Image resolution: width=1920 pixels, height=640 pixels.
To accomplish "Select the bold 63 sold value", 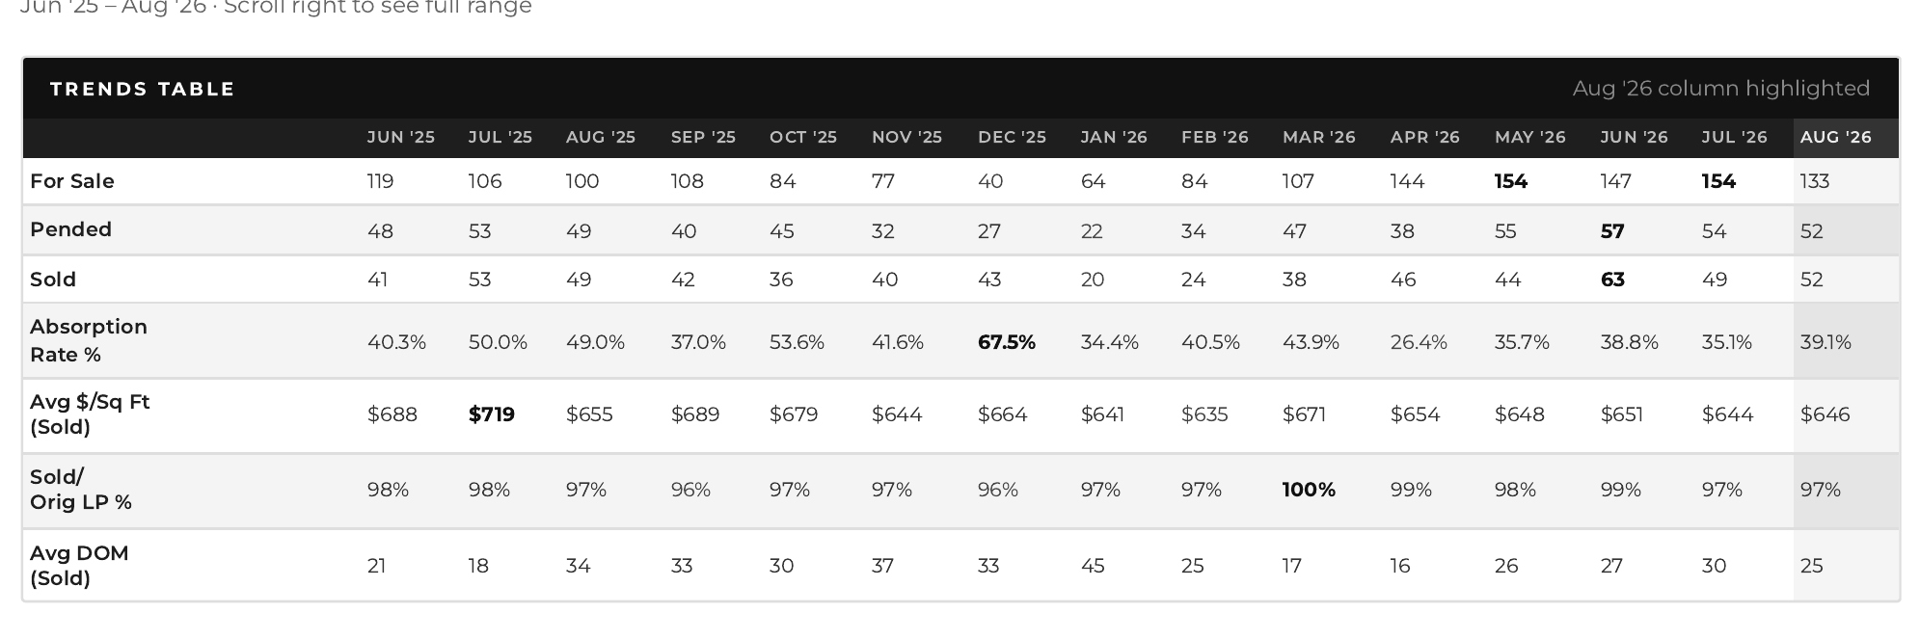I will [1612, 280].
